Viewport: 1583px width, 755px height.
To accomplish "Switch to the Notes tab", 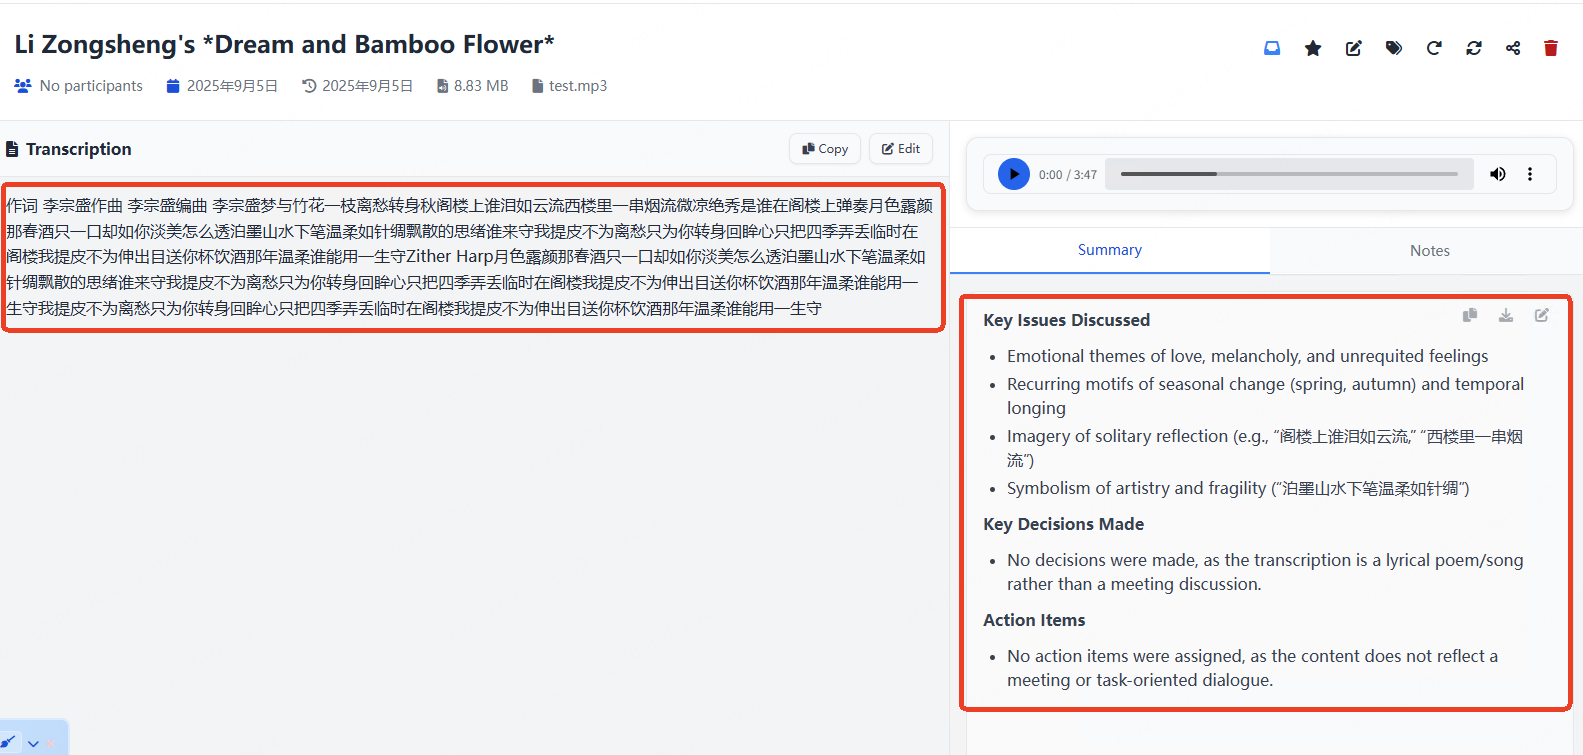I will coord(1430,251).
